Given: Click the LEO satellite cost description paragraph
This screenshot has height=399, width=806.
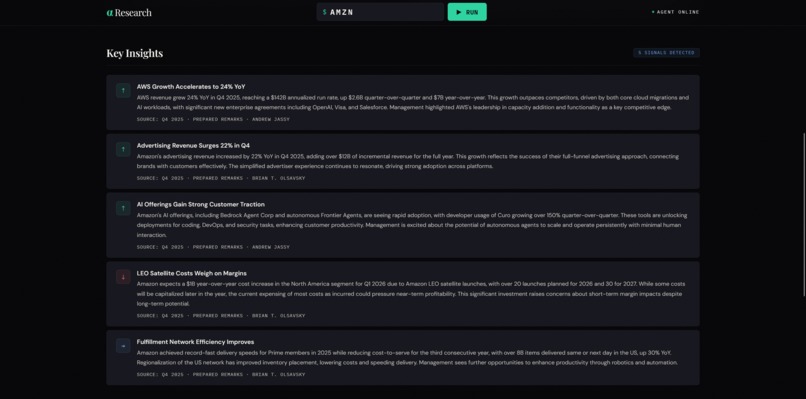Looking at the screenshot, I should click(x=411, y=294).
